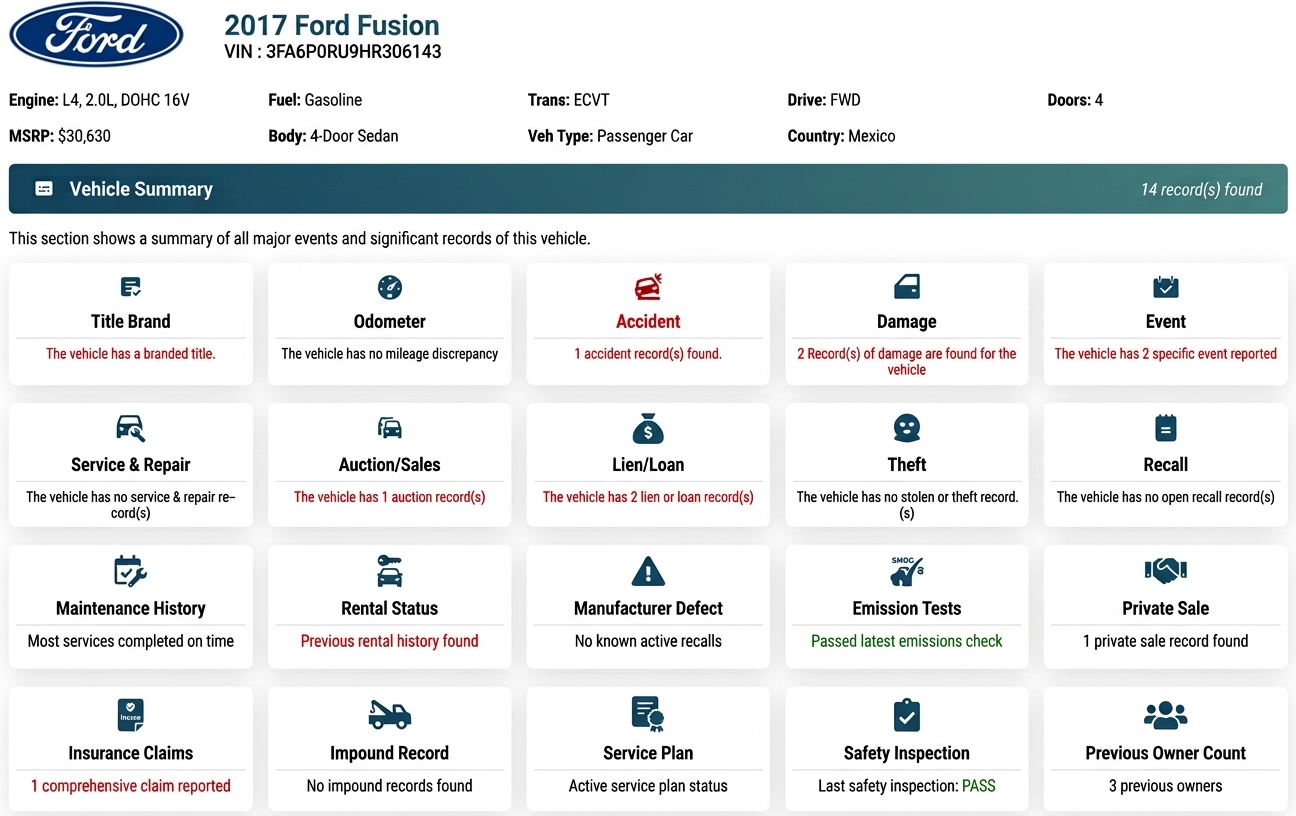Click "3 previous owners" text
This screenshot has height=816, width=1296.
(1166, 786)
